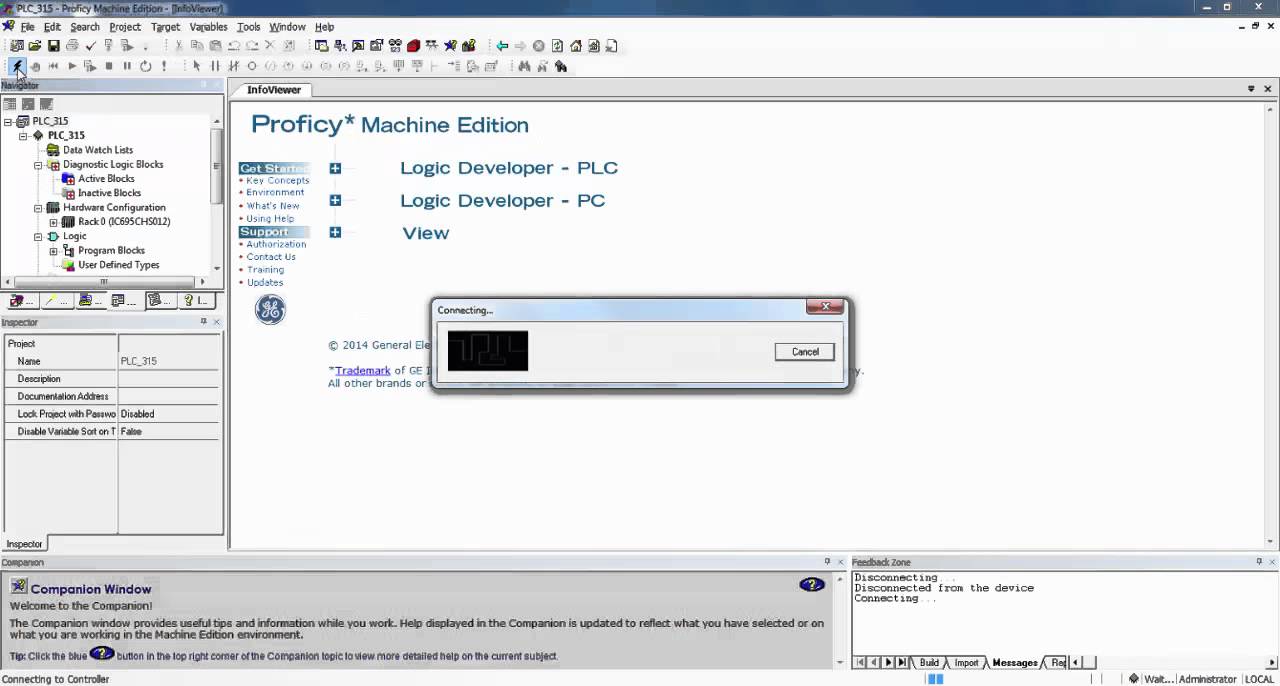Viewport: 1280px width, 686px height.
Task: Open the Variables menu
Action: [208, 27]
